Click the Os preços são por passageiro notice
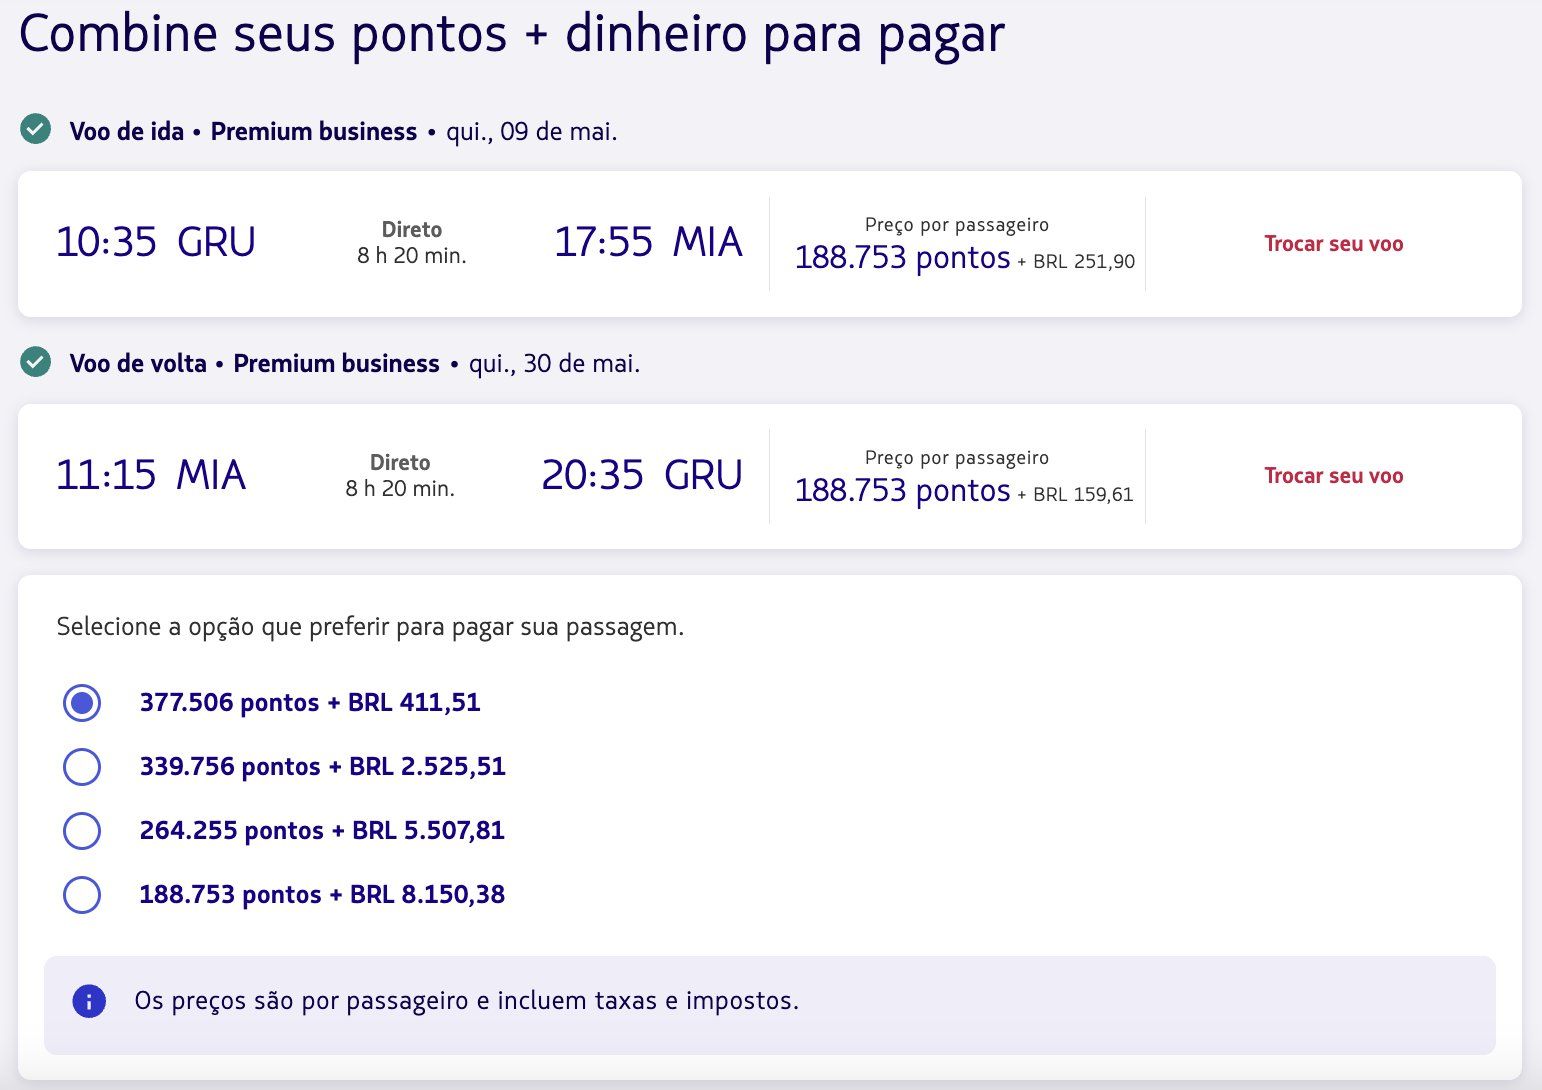 (467, 1001)
